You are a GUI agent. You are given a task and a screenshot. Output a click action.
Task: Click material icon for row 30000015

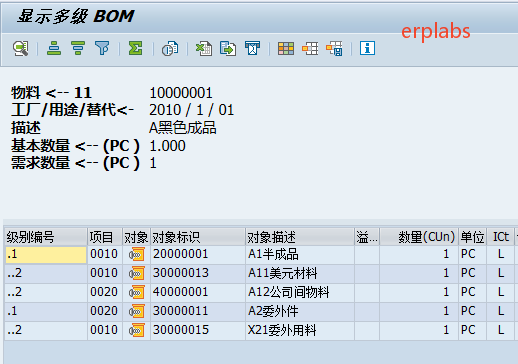[137, 330]
